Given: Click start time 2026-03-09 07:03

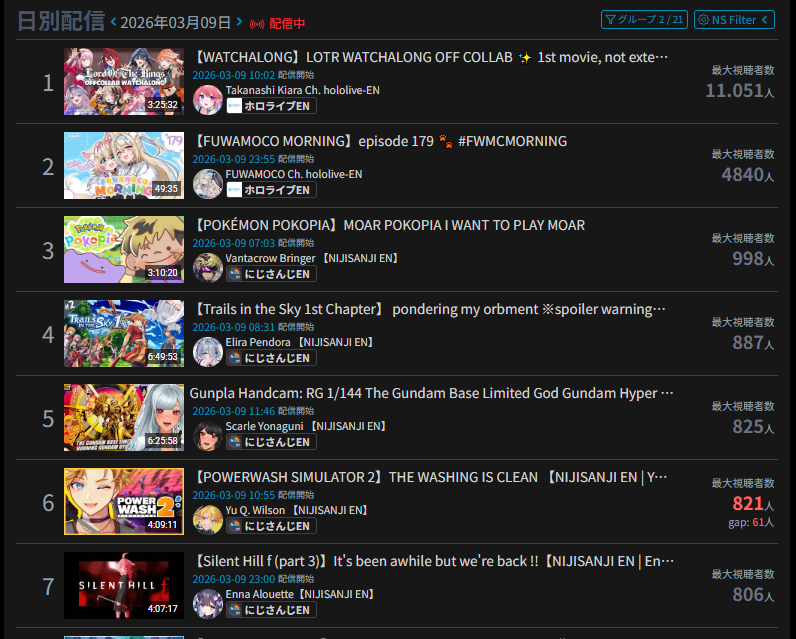Looking at the screenshot, I should [x=234, y=243].
